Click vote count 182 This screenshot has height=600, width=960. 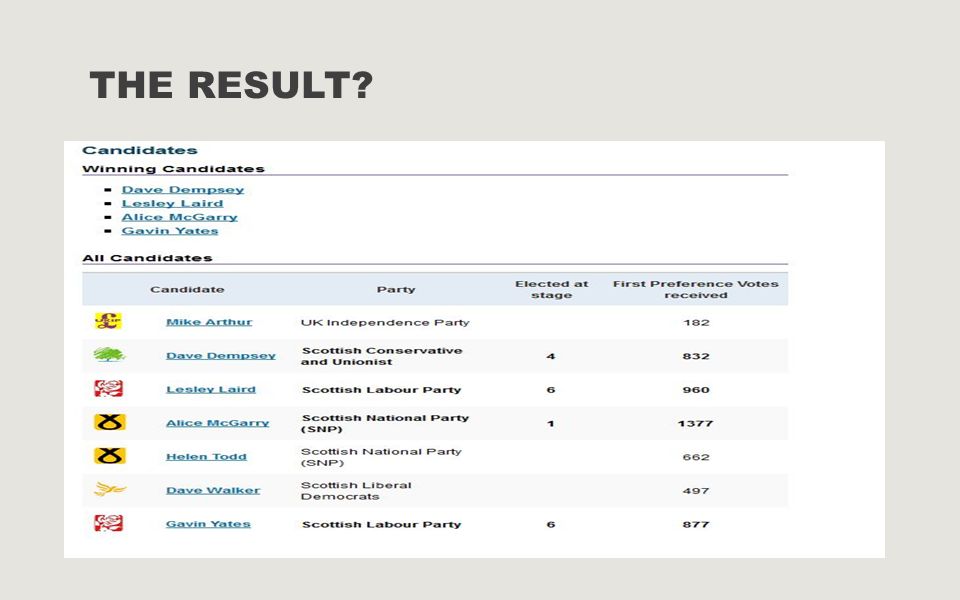(x=696, y=323)
